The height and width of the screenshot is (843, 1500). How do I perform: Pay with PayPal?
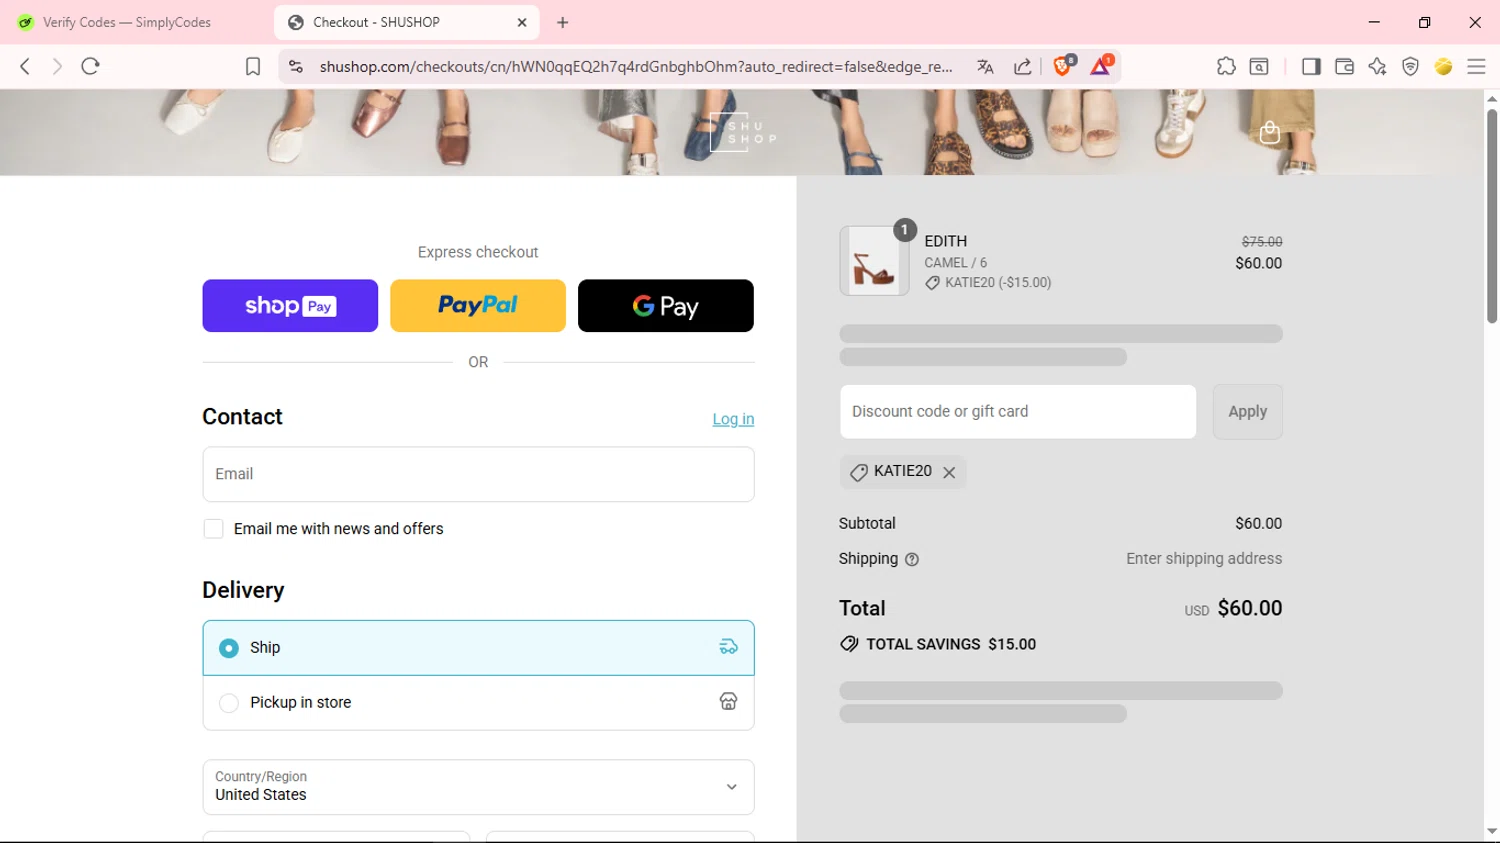point(478,306)
